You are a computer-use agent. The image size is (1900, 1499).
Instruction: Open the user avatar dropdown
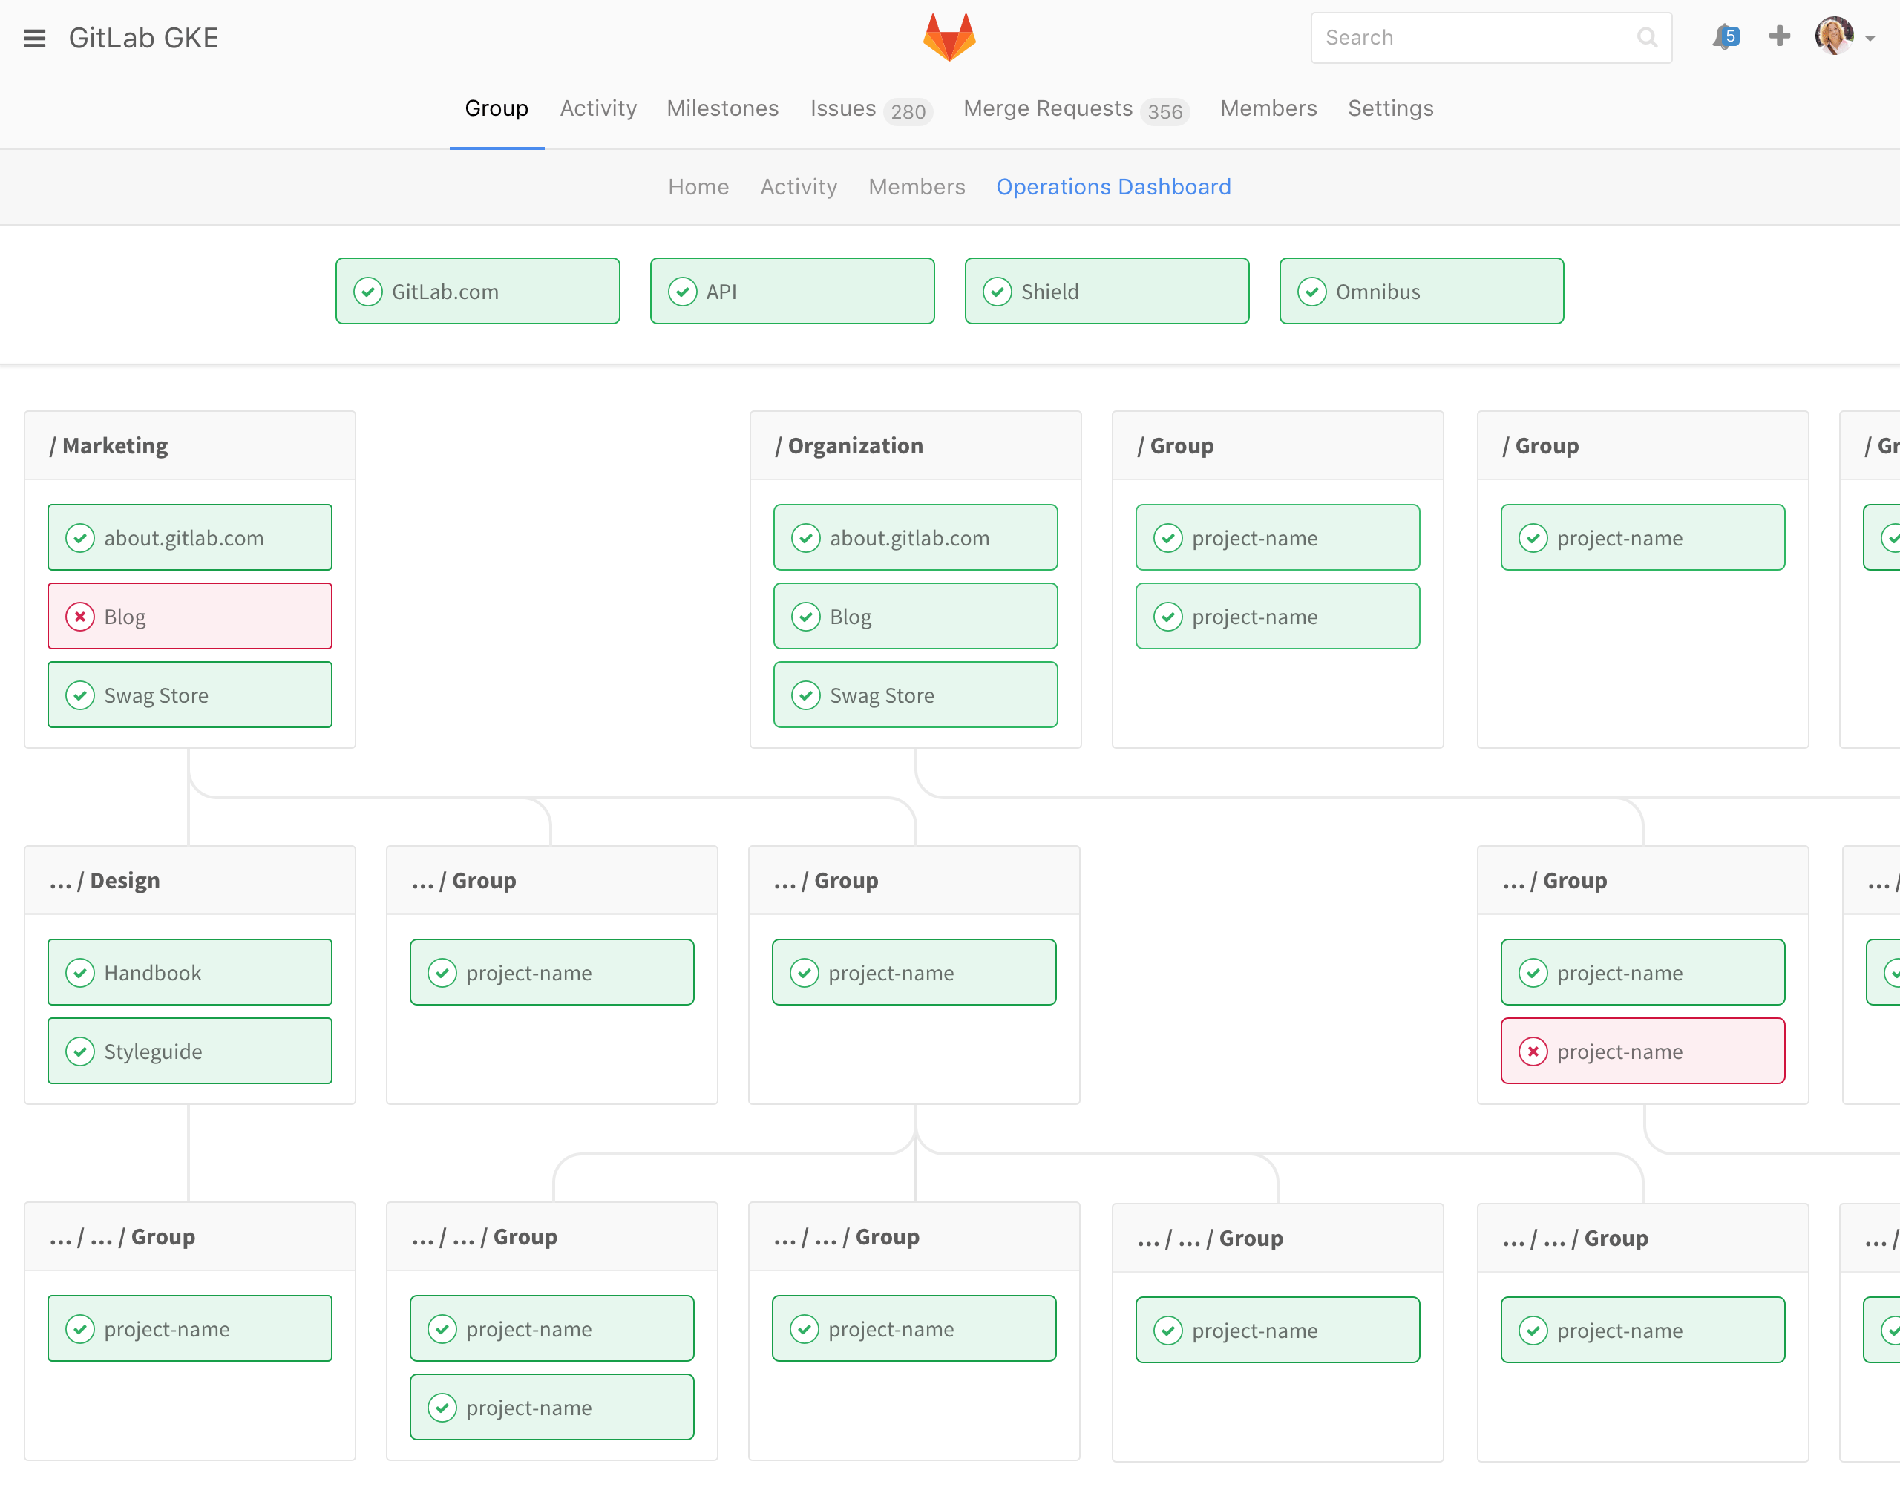[x=1833, y=37]
